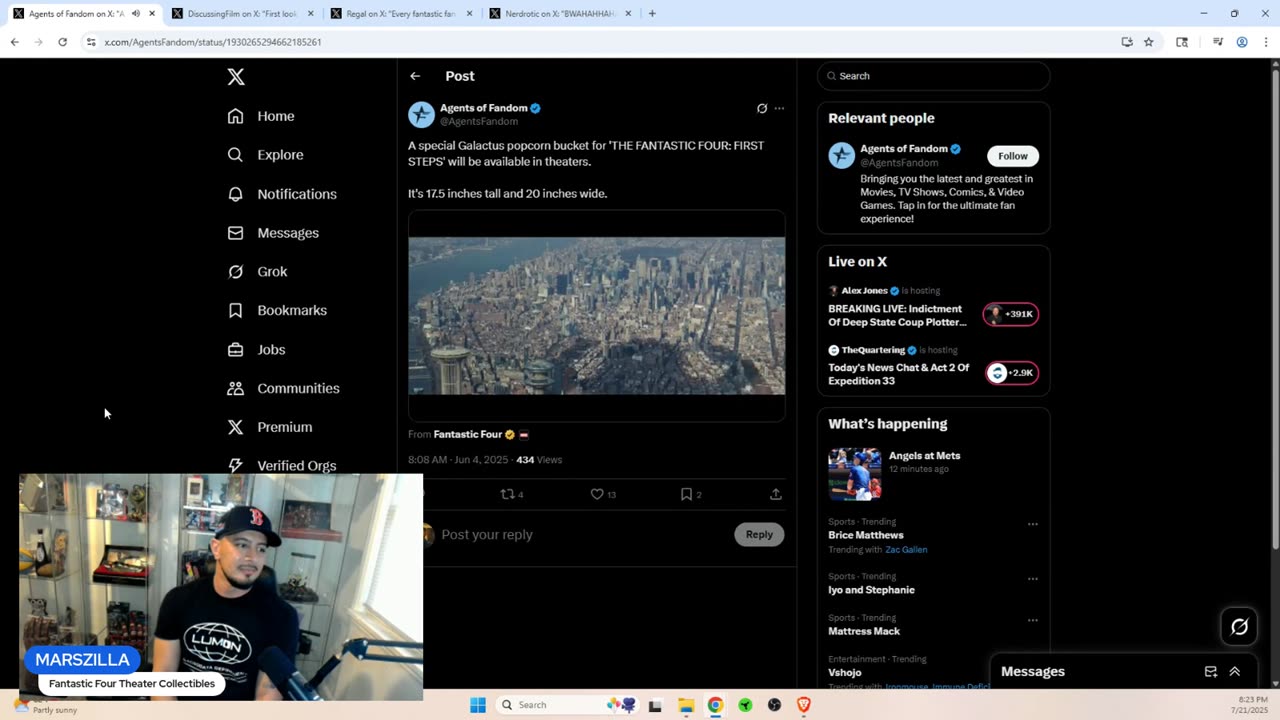Open a new browser tab
This screenshot has width=1280, height=720.
point(652,14)
